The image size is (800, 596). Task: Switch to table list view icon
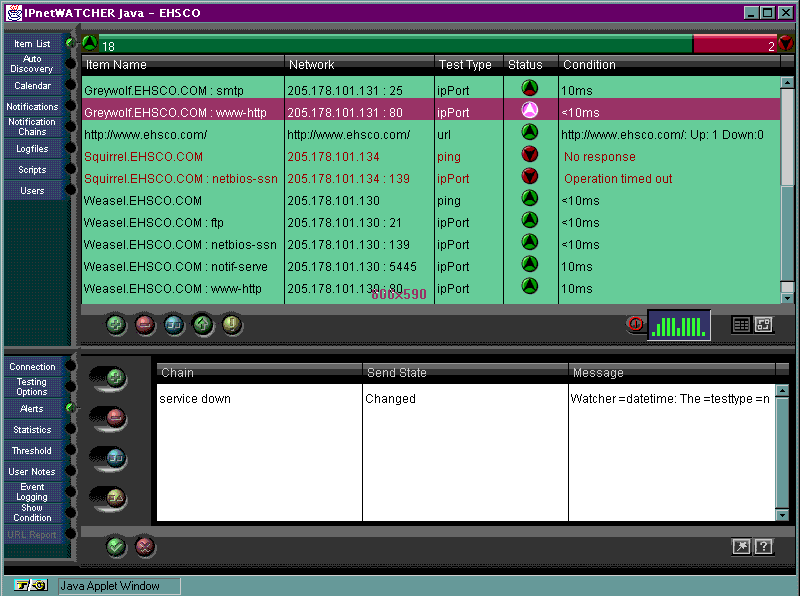[x=741, y=324]
